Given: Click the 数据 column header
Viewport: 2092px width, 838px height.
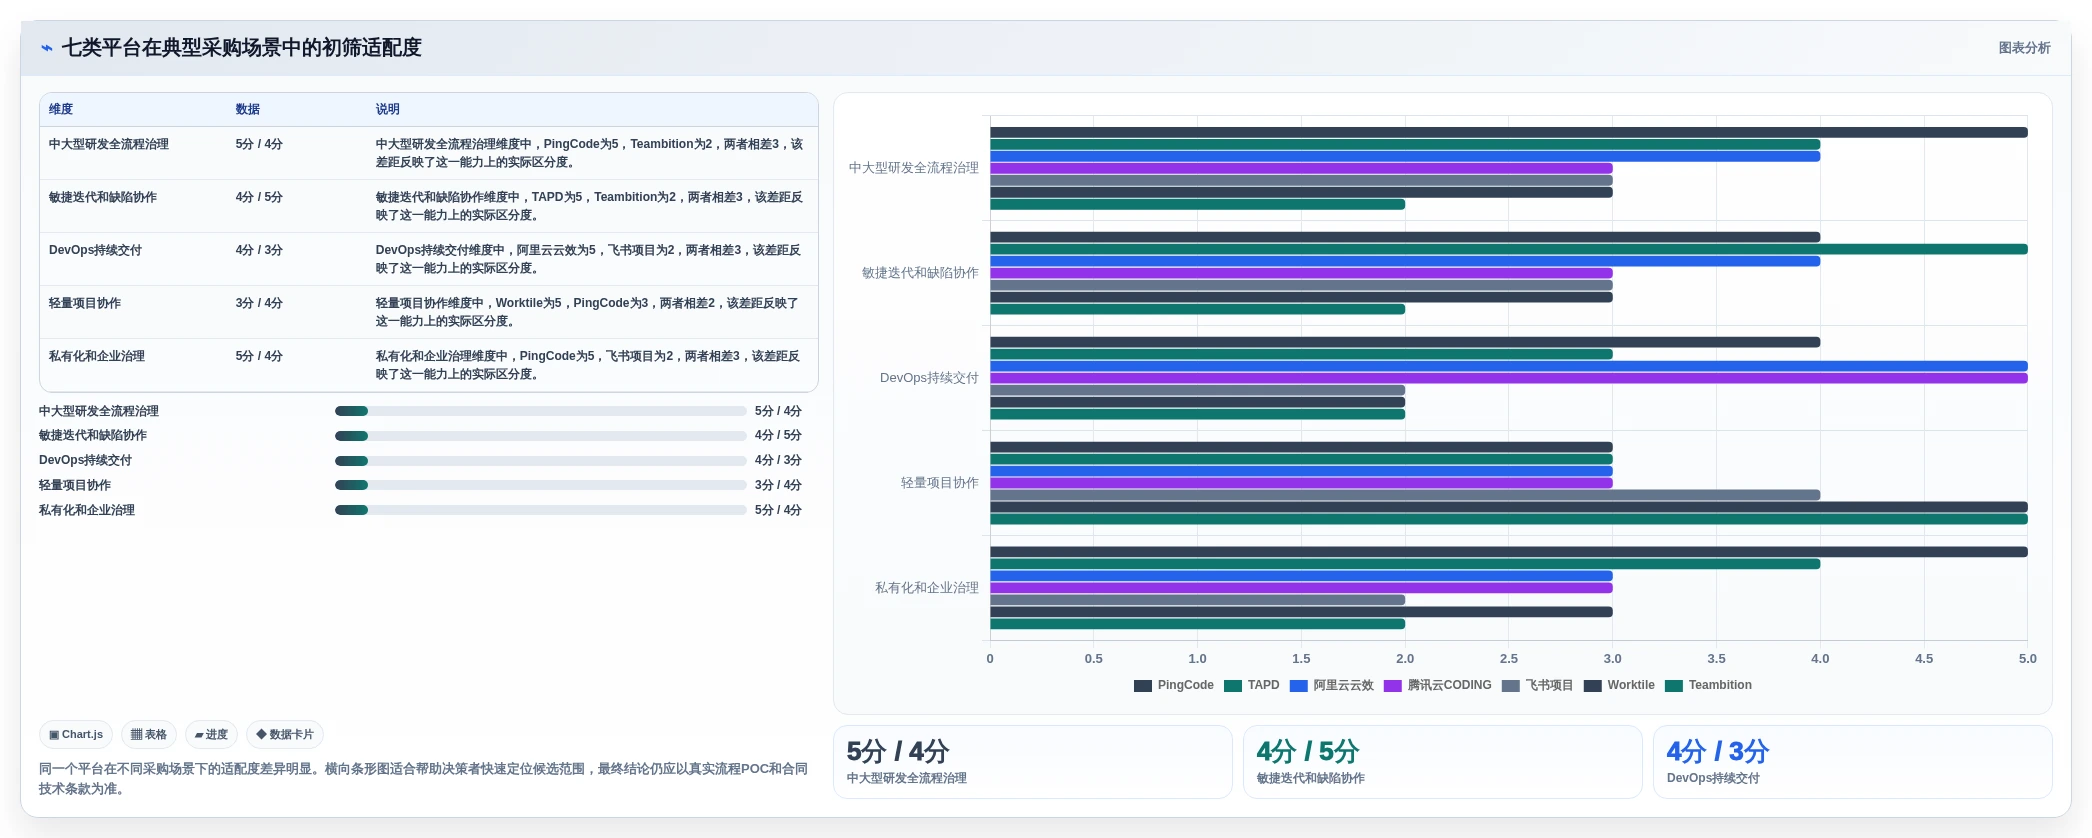Looking at the screenshot, I should pyautogui.click(x=248, y=109).
